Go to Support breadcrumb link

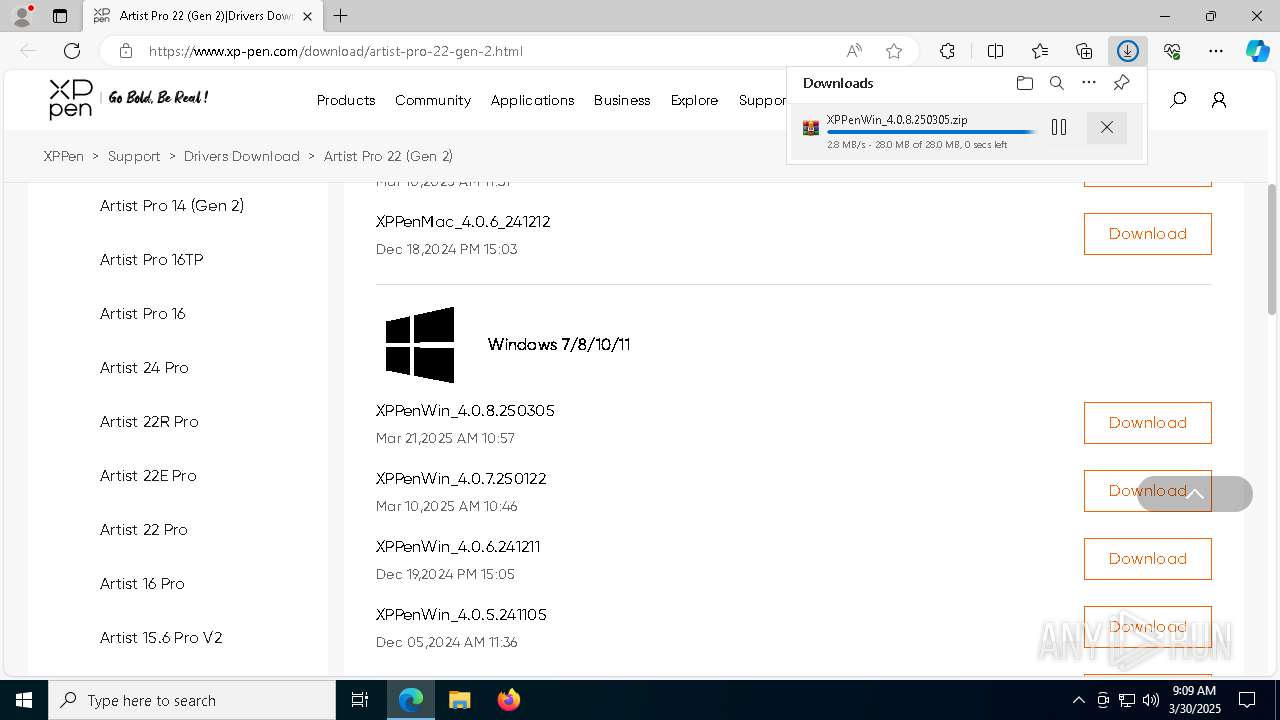(x=134, y=156)
